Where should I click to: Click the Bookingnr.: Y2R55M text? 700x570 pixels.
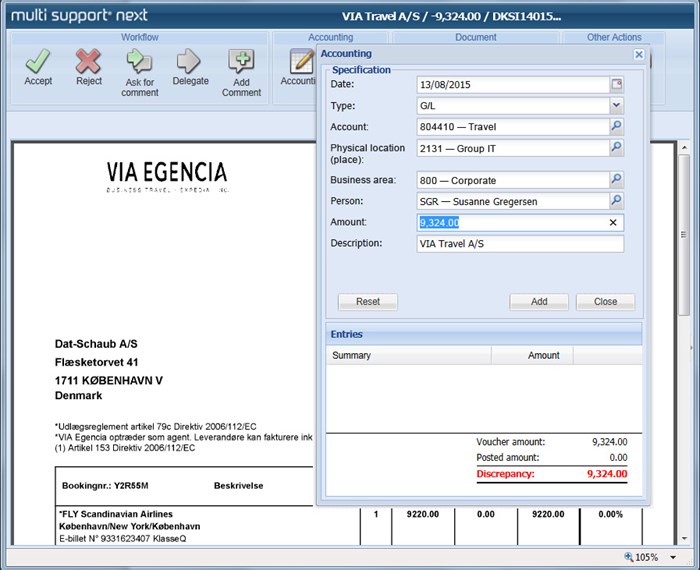click(x=105, y=486)
